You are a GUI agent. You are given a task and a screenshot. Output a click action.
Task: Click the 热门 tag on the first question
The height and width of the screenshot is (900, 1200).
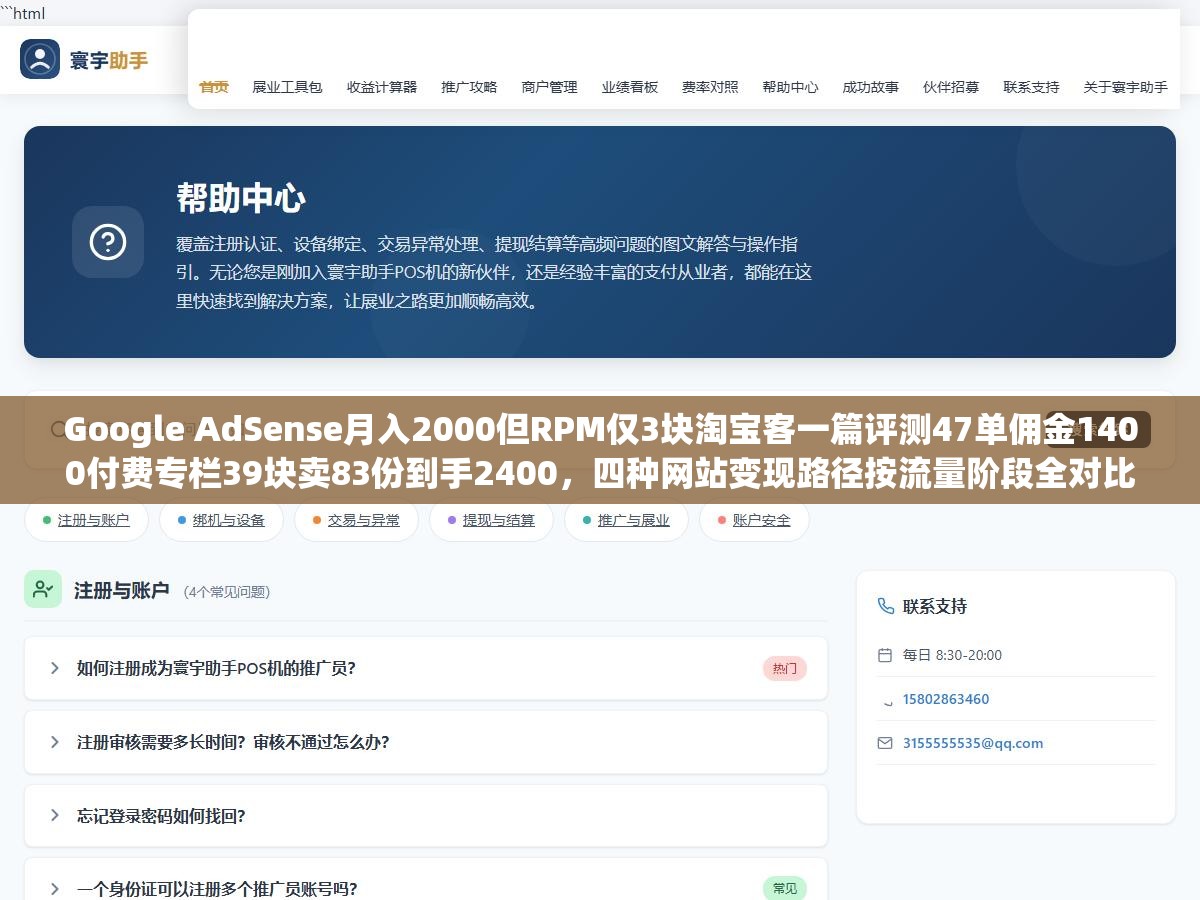tap(785, 669)
